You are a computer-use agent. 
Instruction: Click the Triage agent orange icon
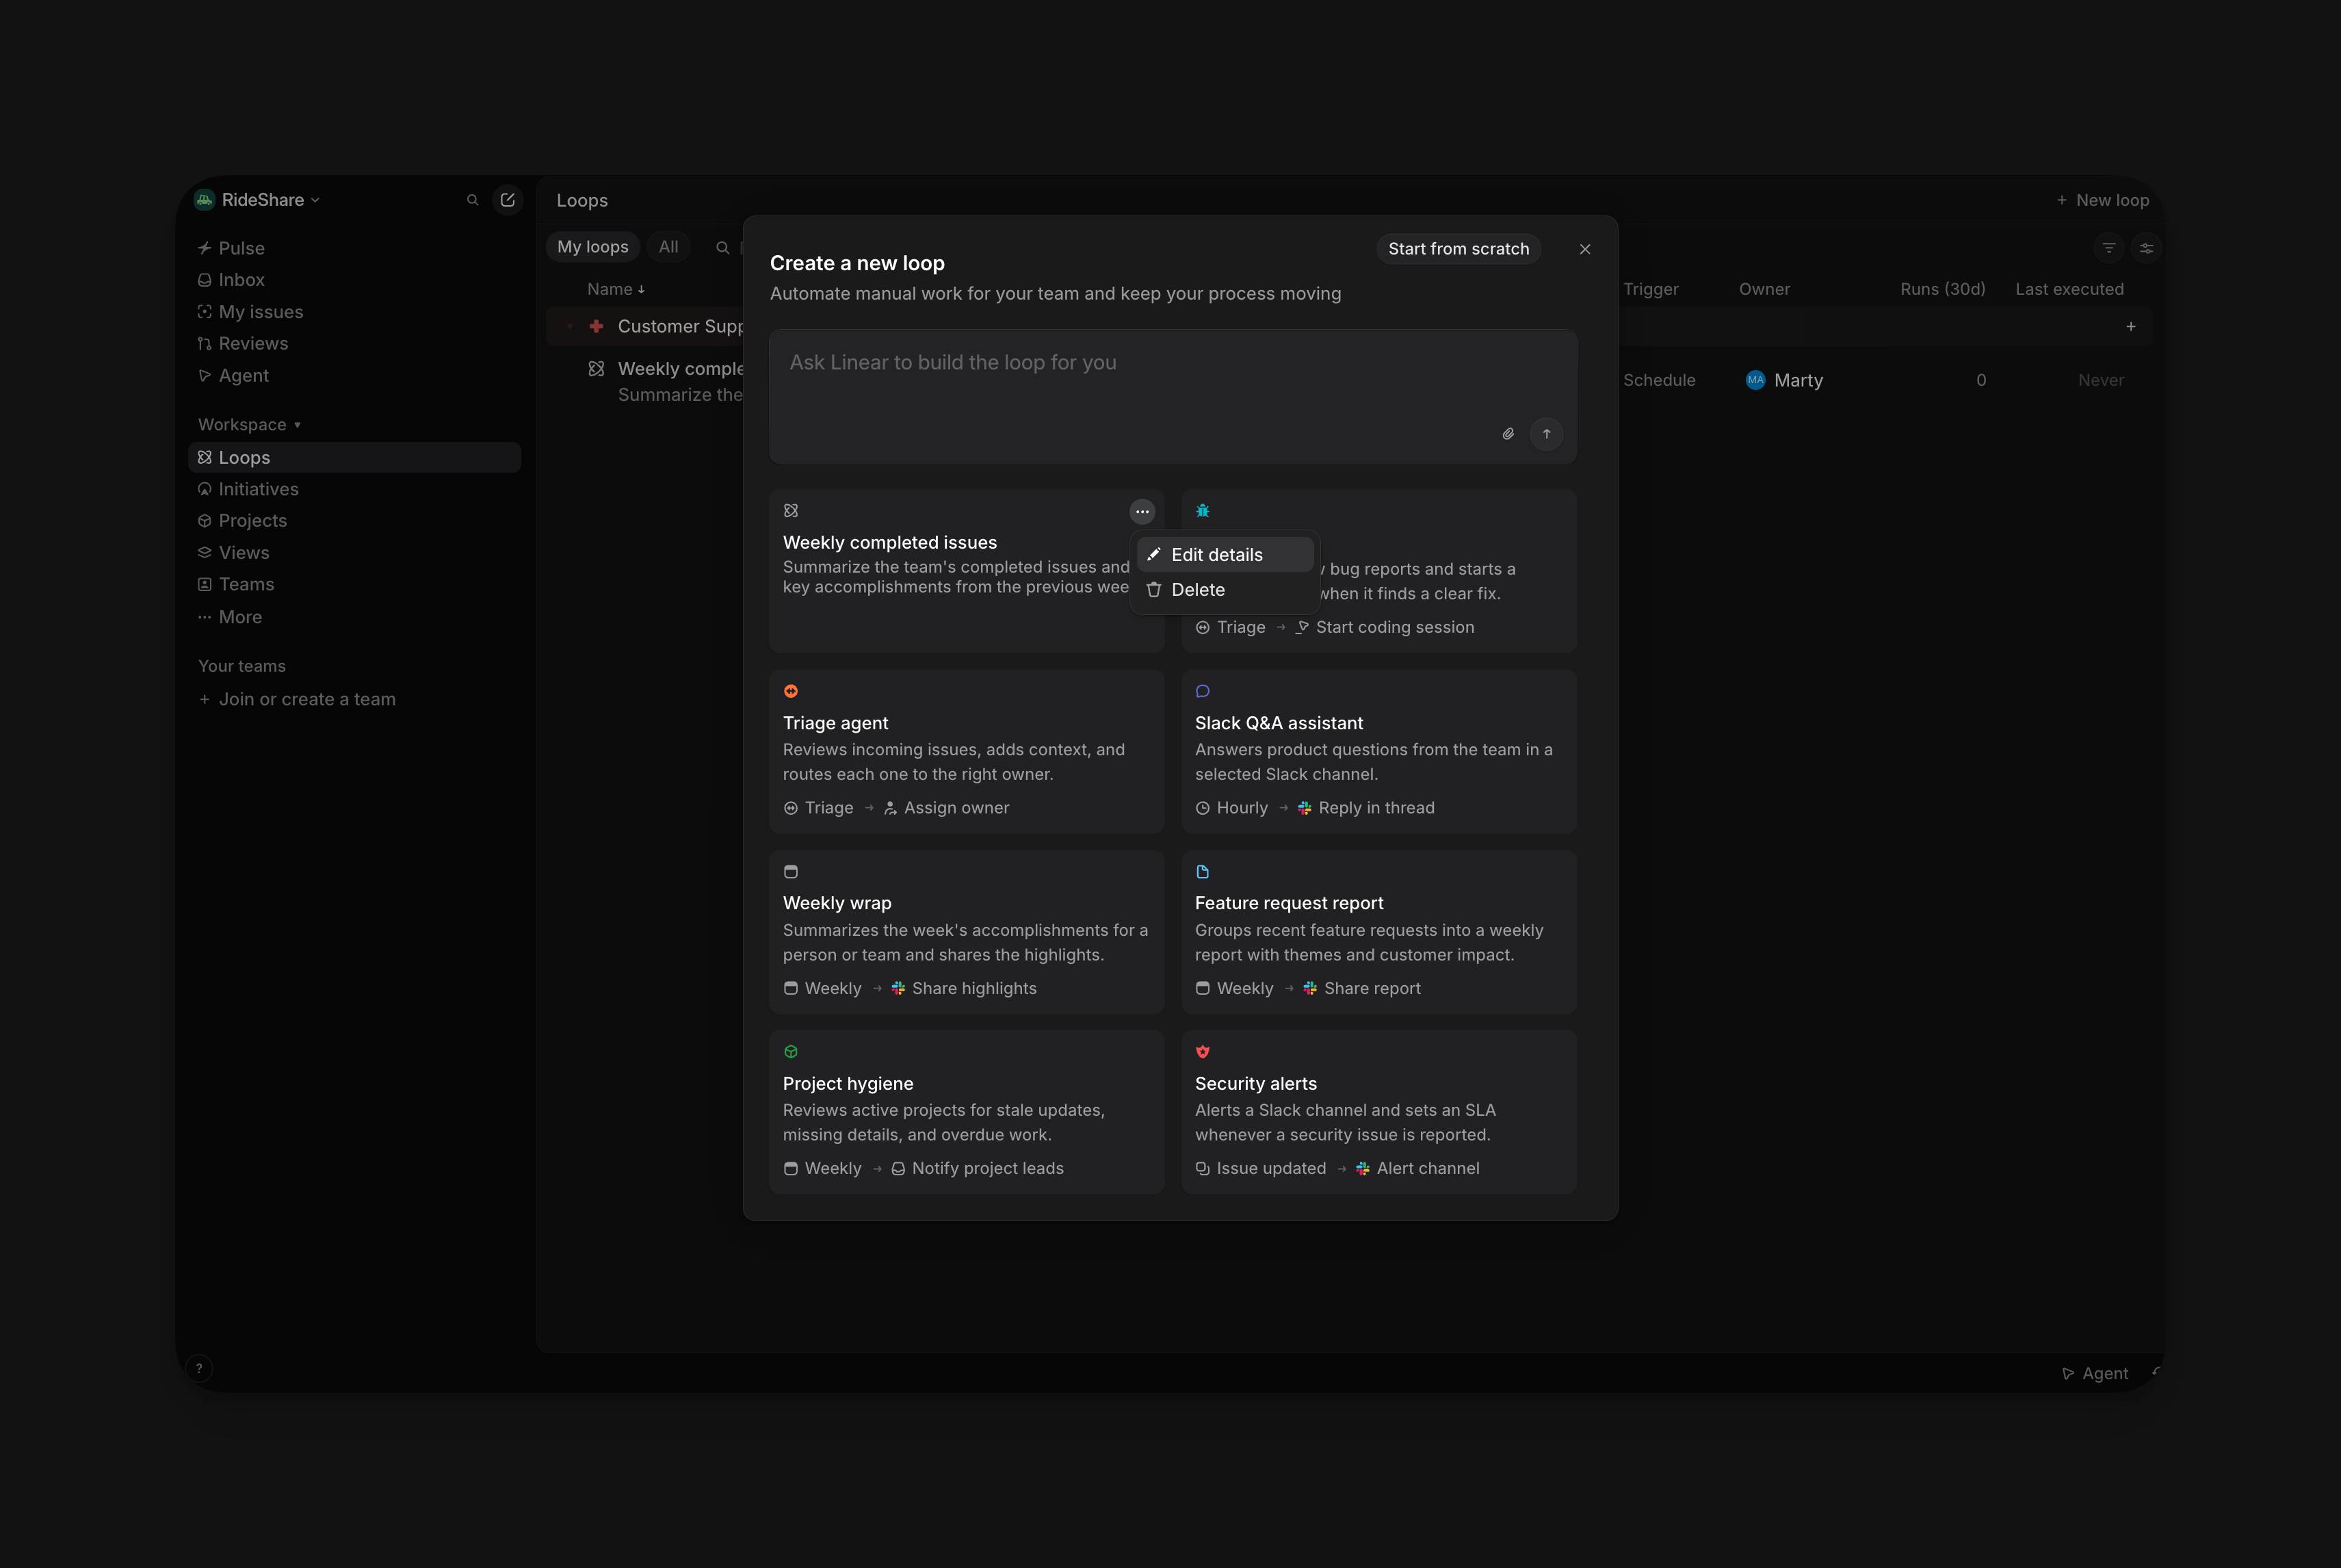(x=791, y=691)
